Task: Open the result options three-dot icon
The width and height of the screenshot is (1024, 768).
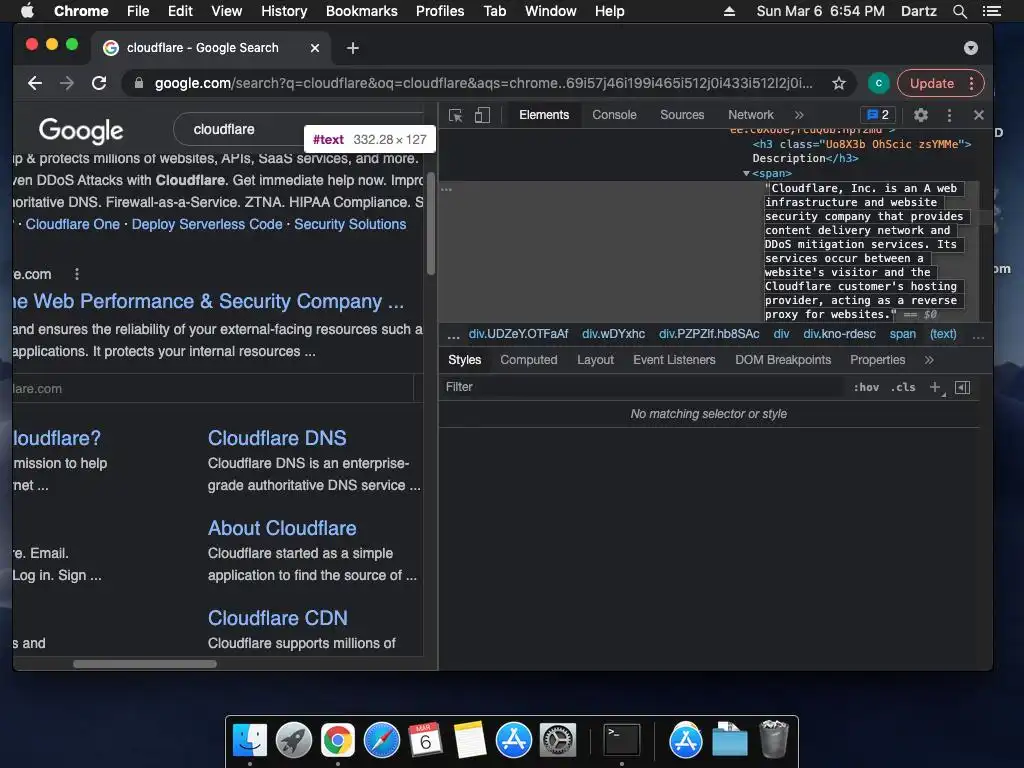Action: click(x=77, y=274)
